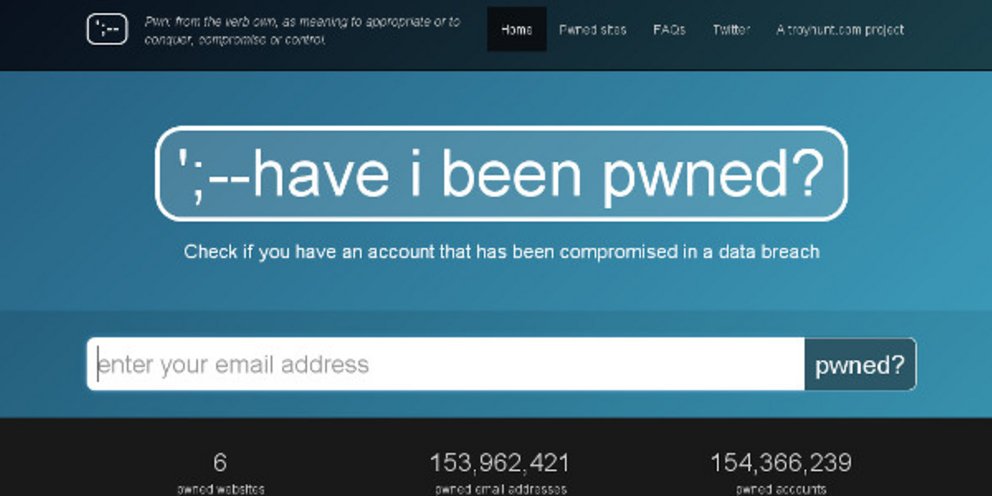Click the 'Check if you have an account' subtitle
992x496 pixels.
[x=502, y=252]
